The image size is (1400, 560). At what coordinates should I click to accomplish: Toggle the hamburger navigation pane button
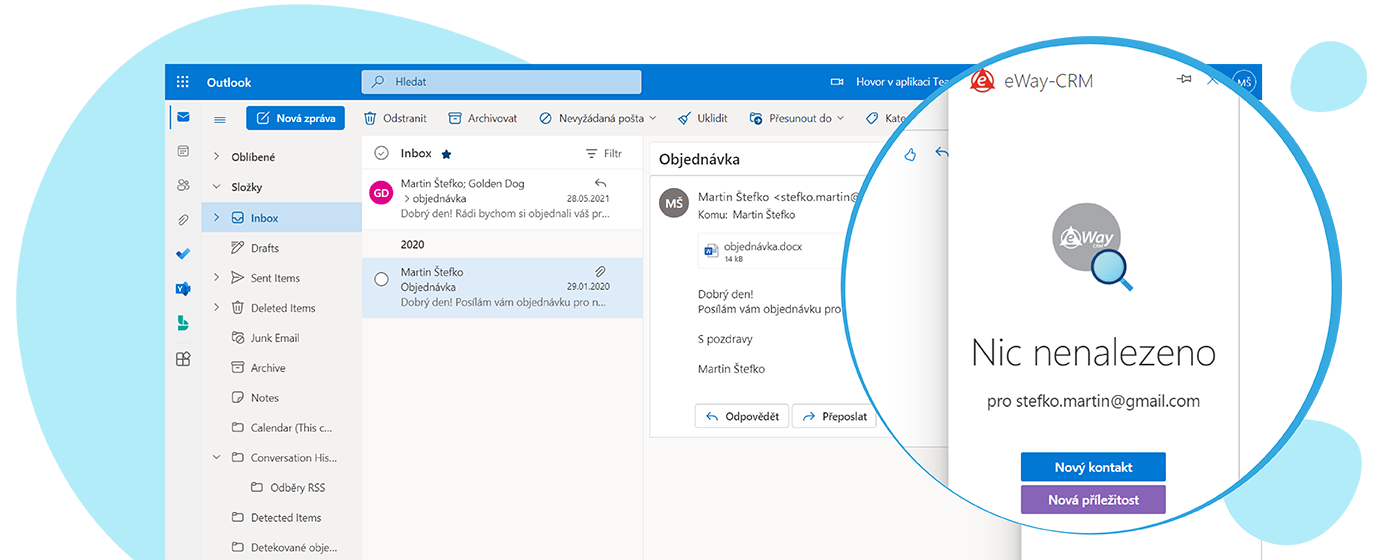220,119
